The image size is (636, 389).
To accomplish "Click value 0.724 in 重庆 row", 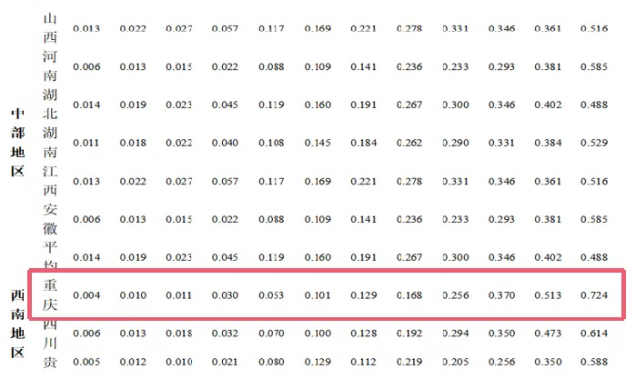I will (594, 295).
